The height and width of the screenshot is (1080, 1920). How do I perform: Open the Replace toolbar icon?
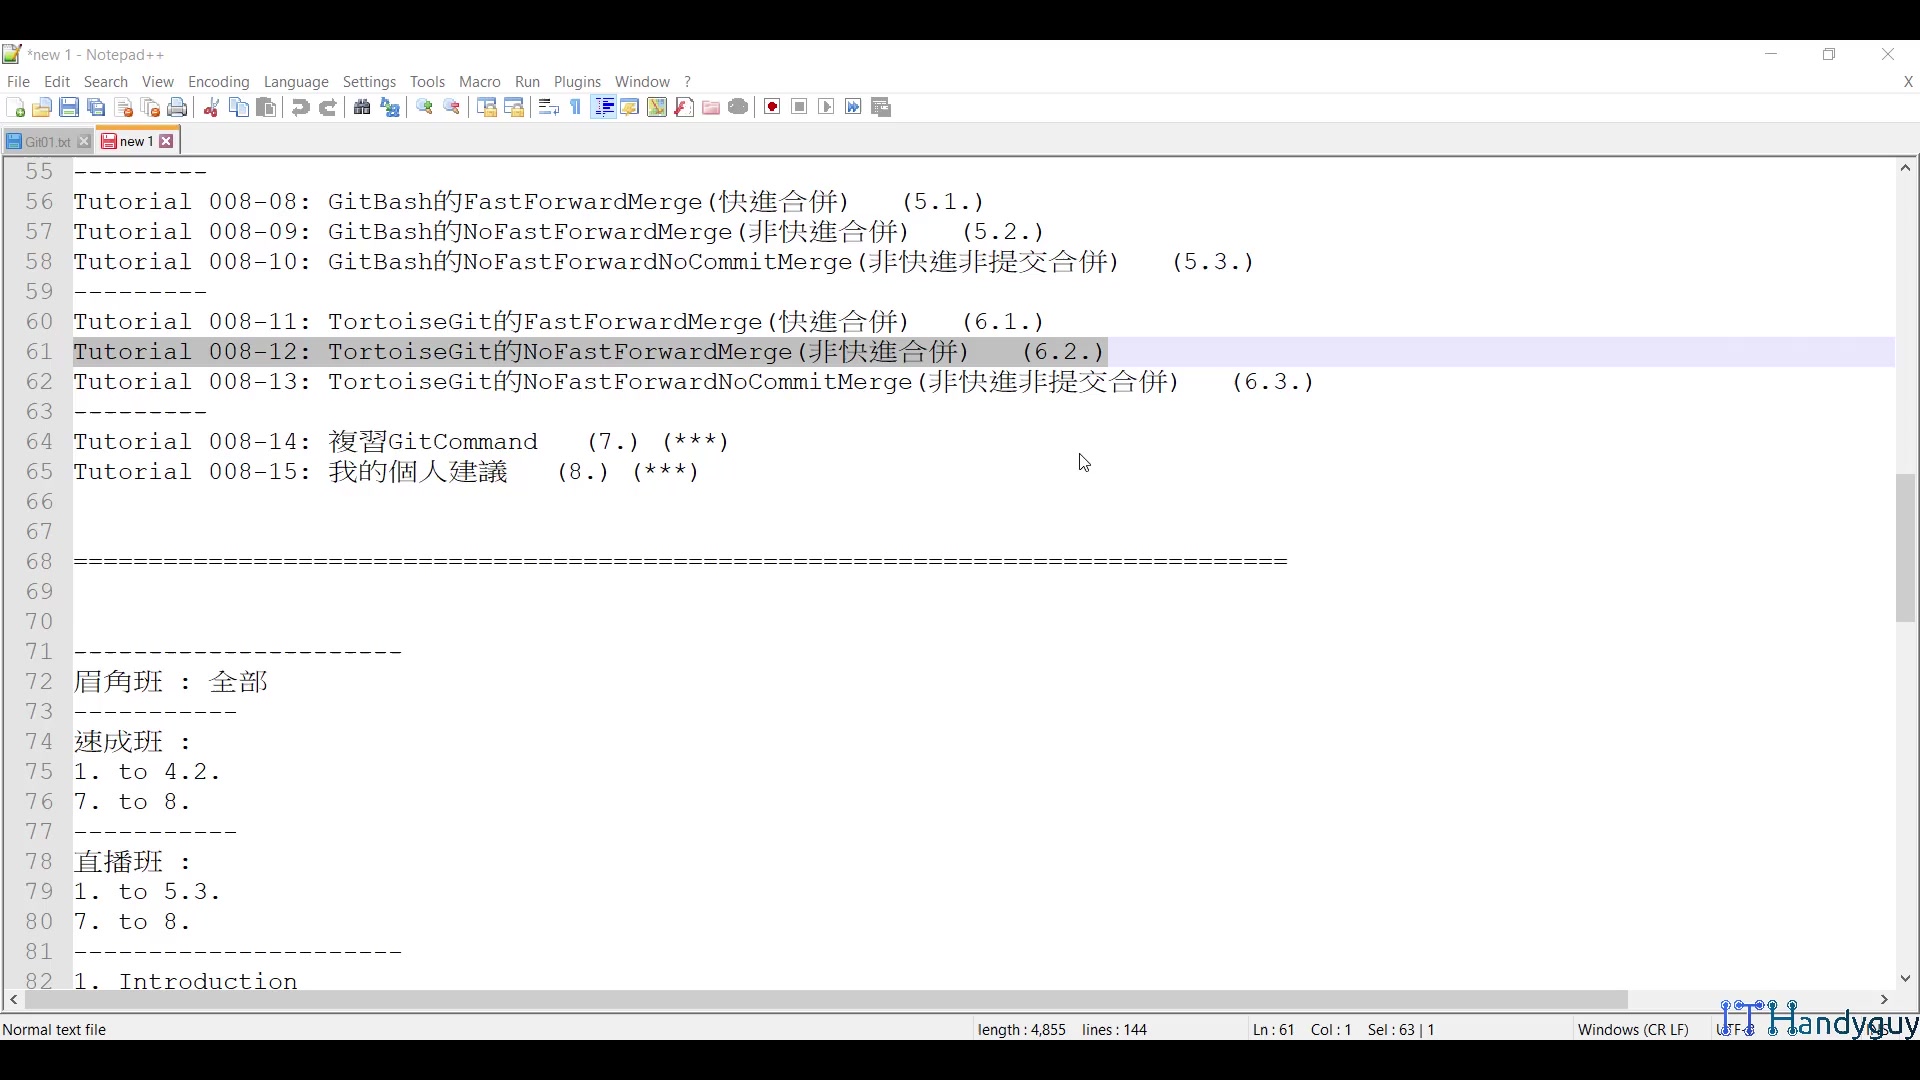pyautogui.click(x=390, y=108)
